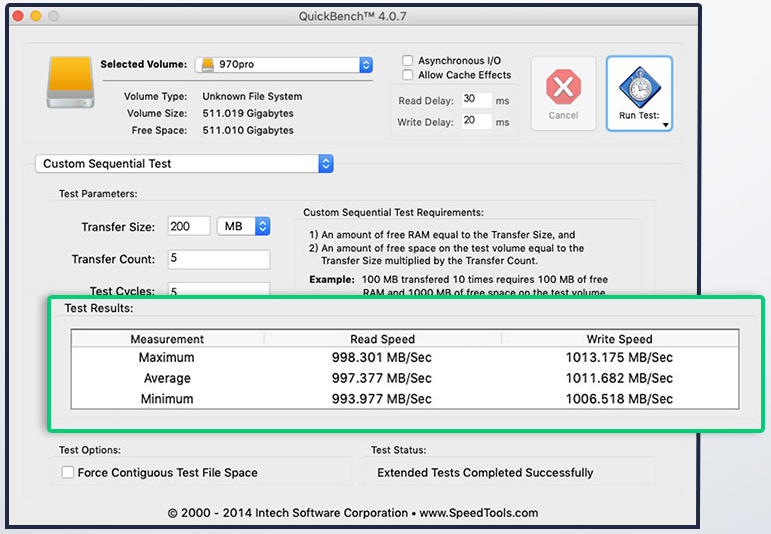Check Force Contiguous Test File Space
This screenshot has width=771, height=534.
pyautogui.click(x=68, y=472)
